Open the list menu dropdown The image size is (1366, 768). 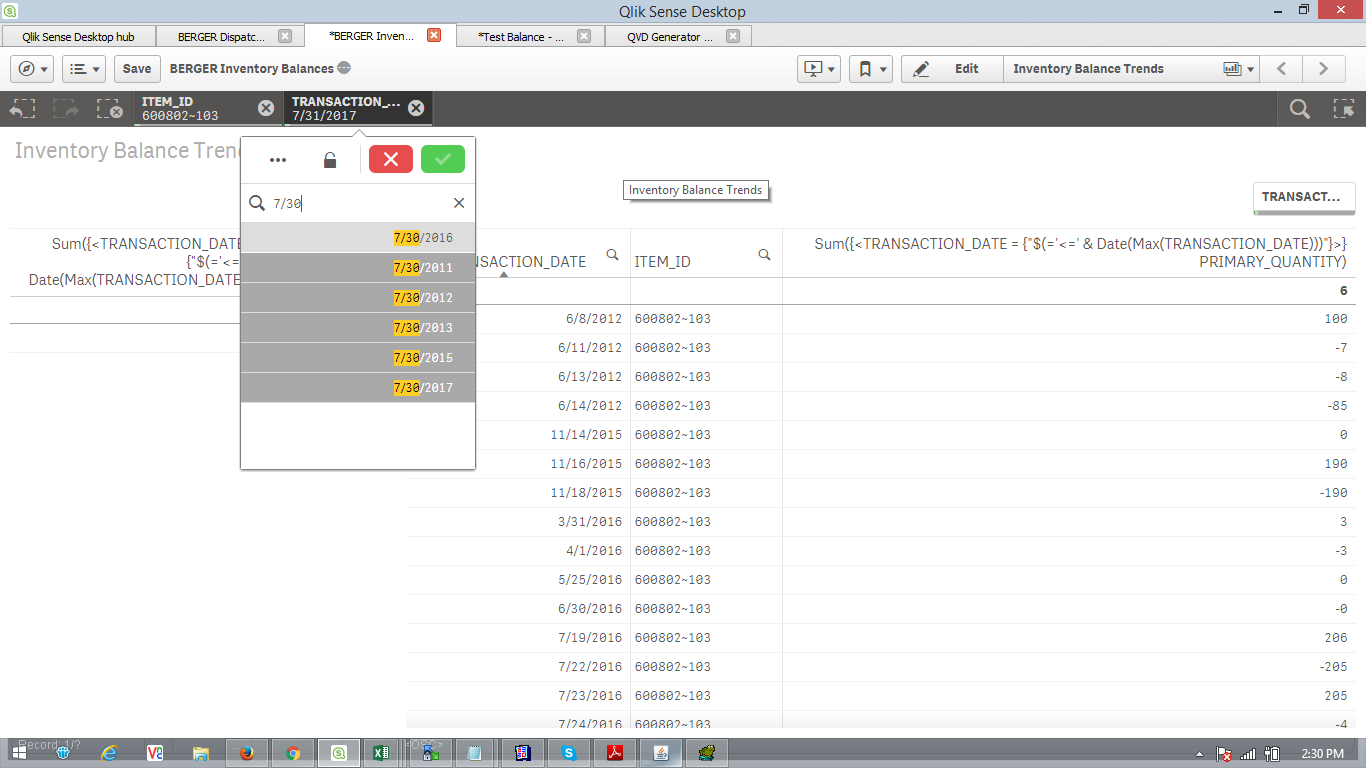pos(84,69)
